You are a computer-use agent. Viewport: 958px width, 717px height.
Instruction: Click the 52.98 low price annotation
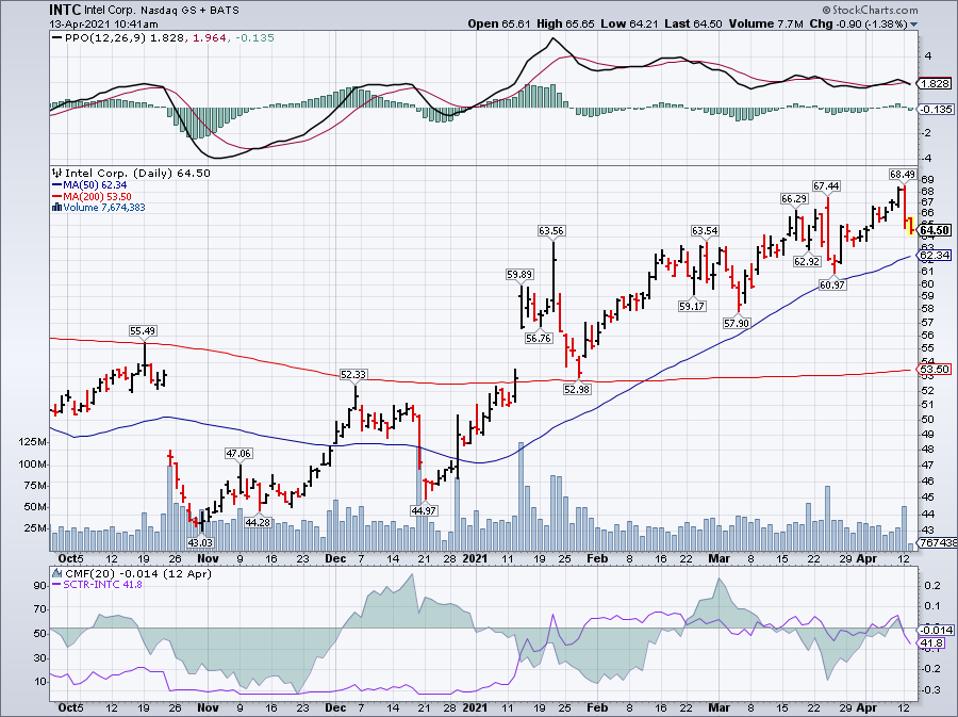(577, 388)
